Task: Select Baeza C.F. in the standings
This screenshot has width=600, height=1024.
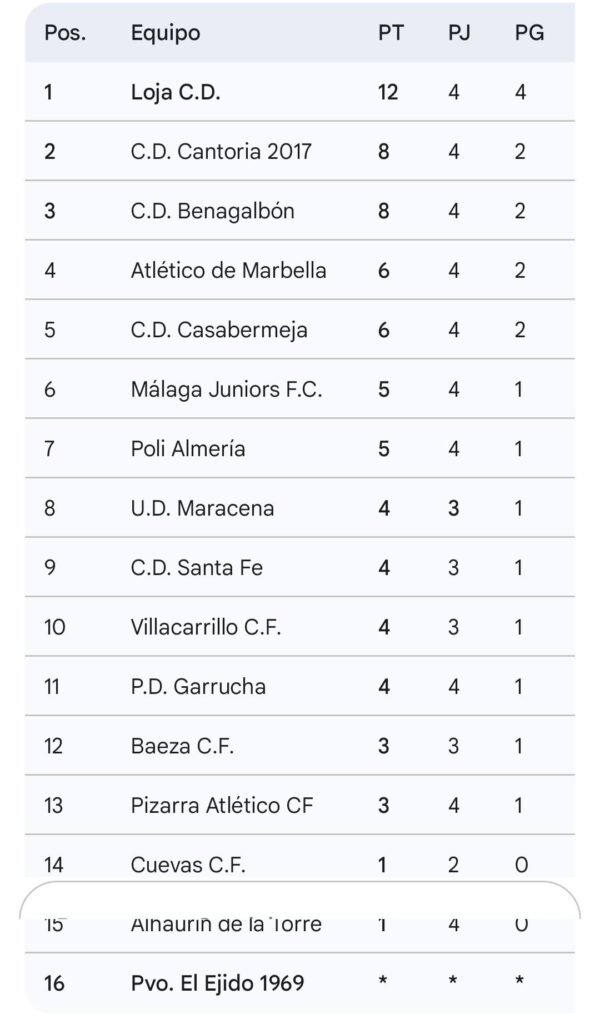Action: [182, 746]
